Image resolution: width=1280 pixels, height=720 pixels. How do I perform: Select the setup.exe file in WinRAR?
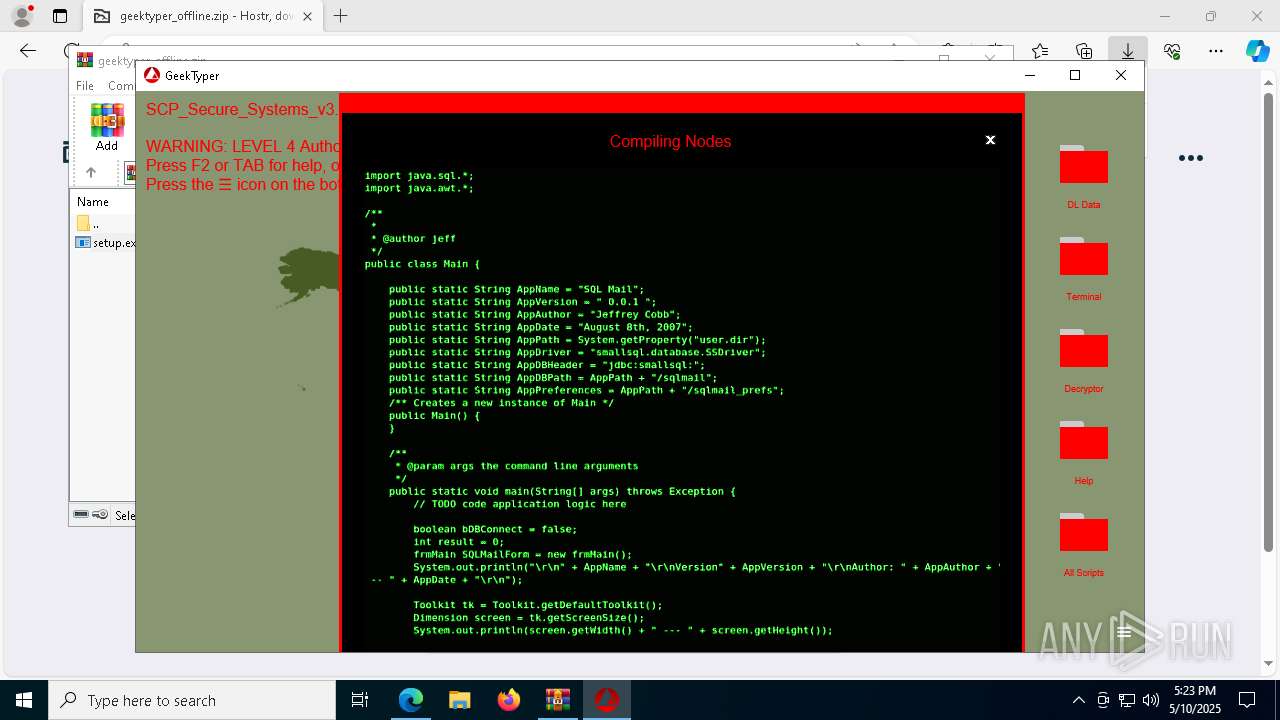coord(106,243)
